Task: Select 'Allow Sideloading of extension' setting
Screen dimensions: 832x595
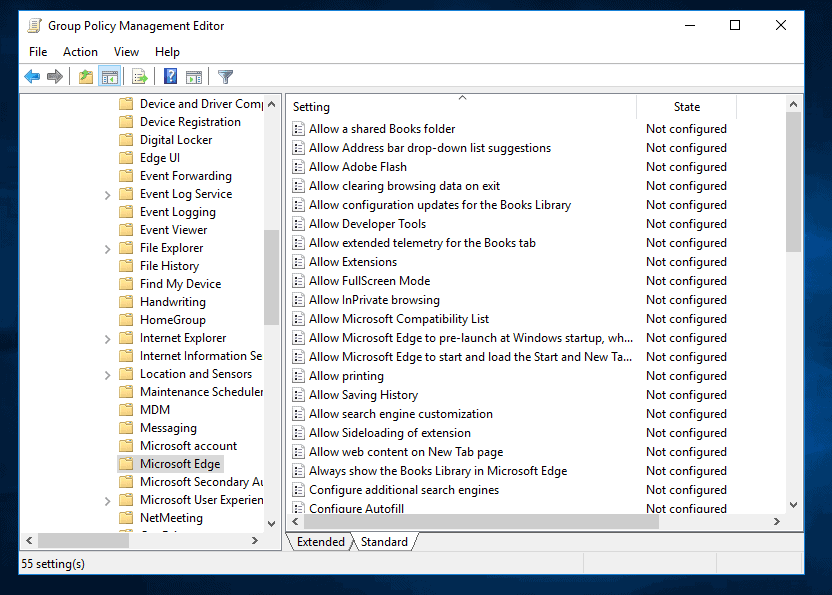Action: click(389, 433)
